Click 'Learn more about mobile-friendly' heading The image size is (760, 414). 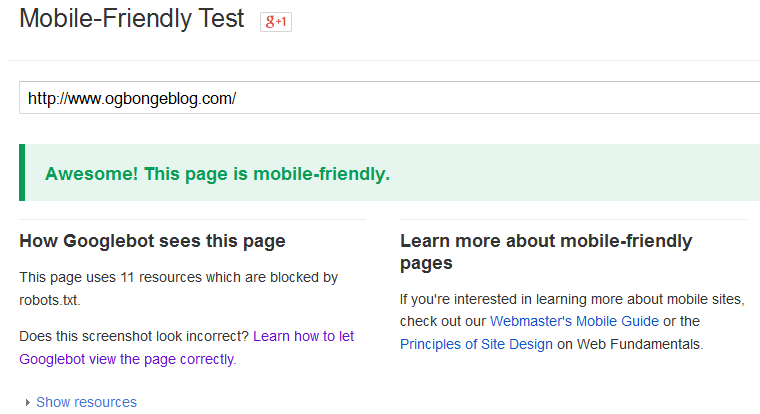[x=546, y=241]
